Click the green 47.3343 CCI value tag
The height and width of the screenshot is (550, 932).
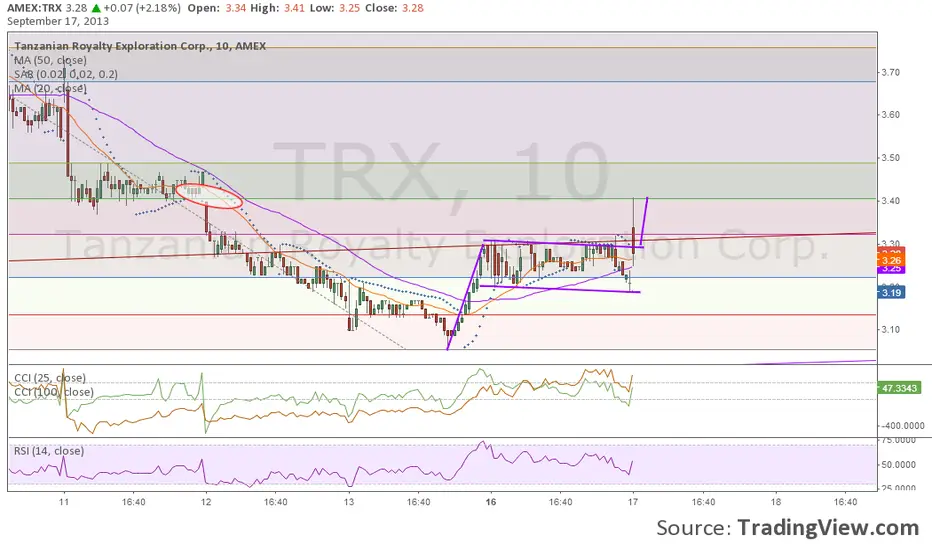point(899,388)
